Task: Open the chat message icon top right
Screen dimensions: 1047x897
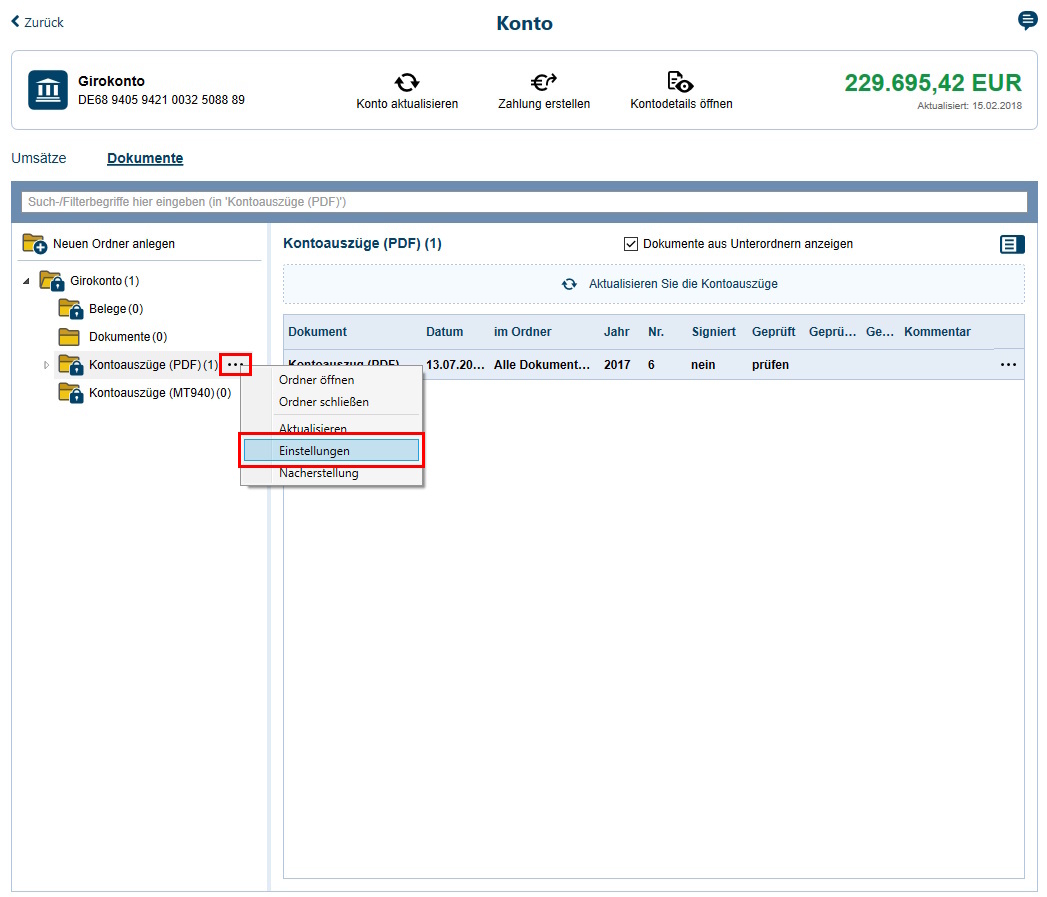Action: (1027, 21)
